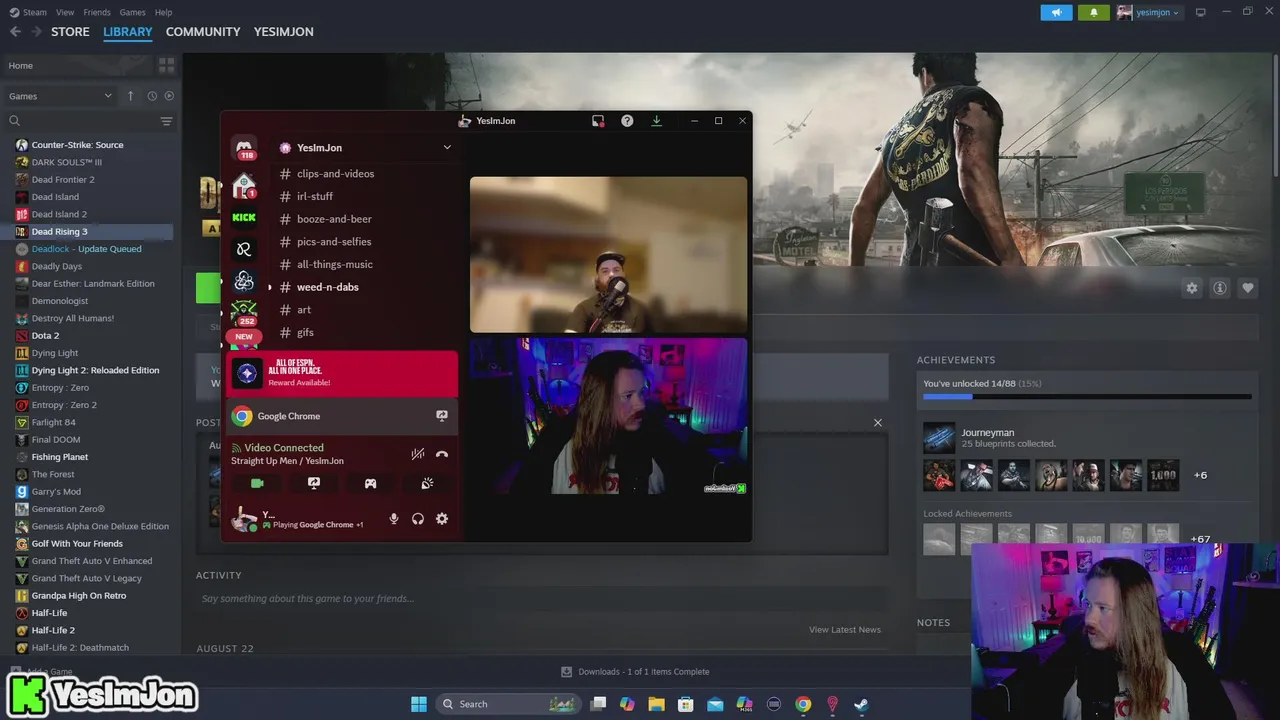Go to the Steam STORE tab
Image resolution: width=1280 pixels, height=720 pixels.
pyautogui.click(x=70, y=32)
